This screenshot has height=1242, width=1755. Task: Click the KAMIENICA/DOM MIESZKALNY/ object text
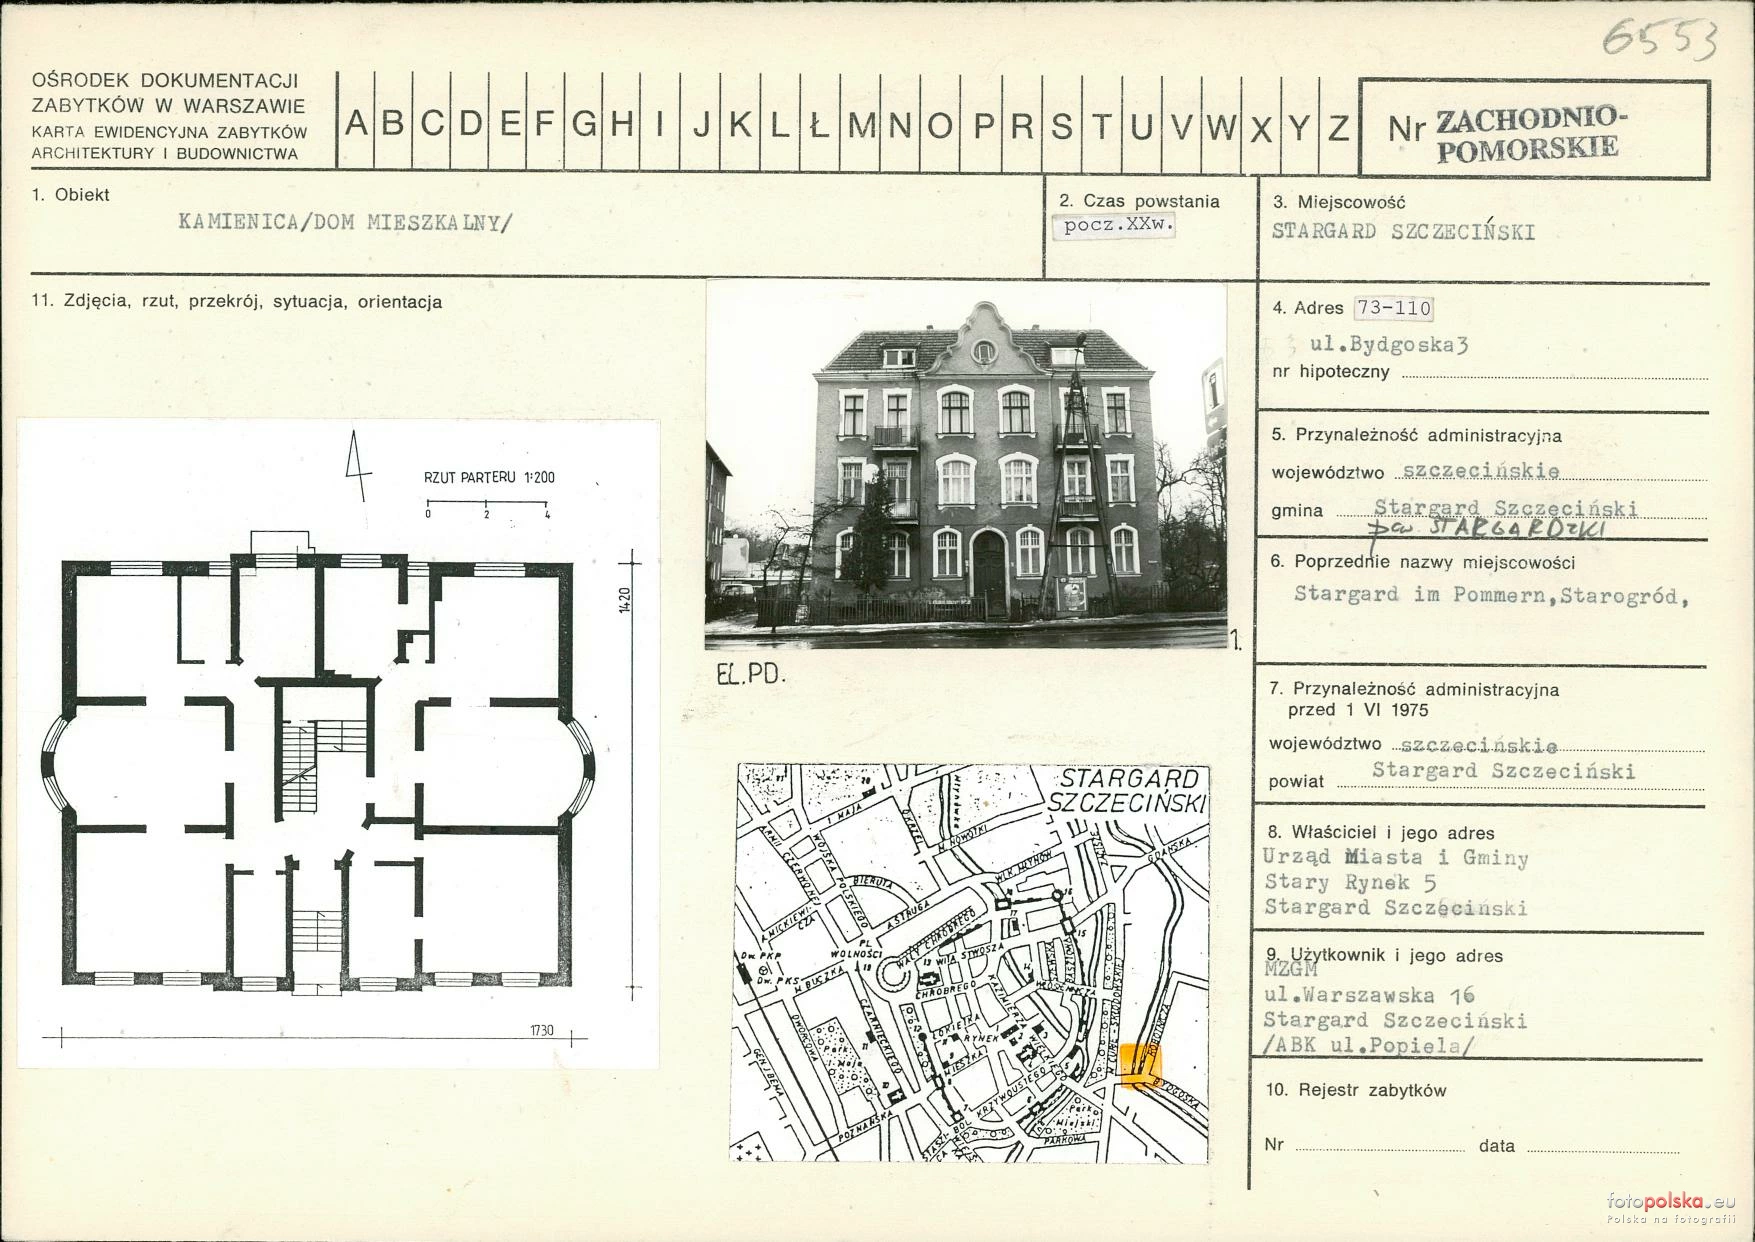point(344,222)
